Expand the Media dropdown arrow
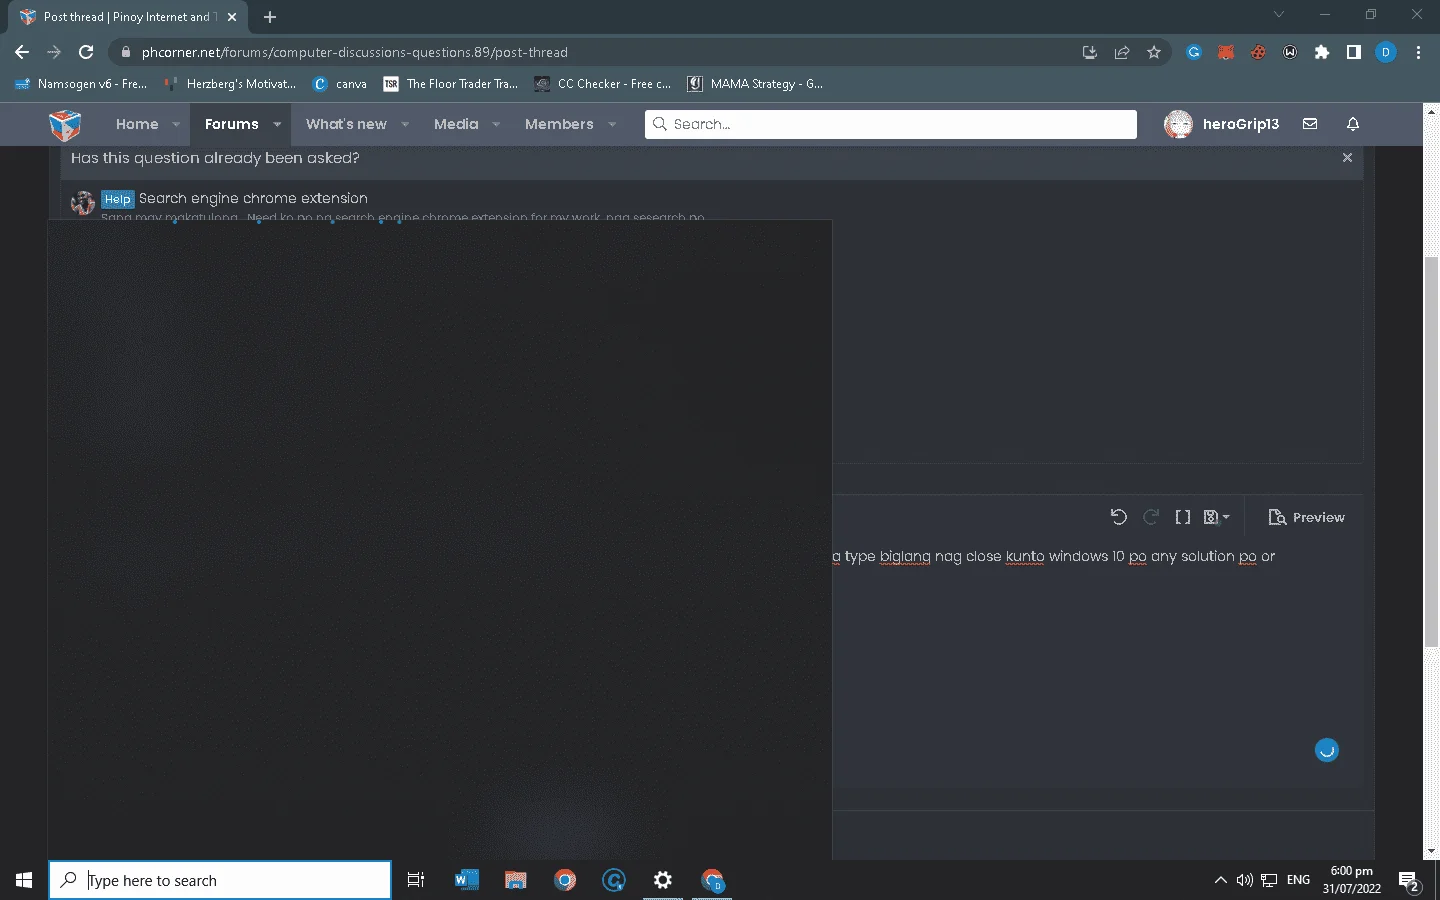The image size is (1440, 900). pos(496,124)
